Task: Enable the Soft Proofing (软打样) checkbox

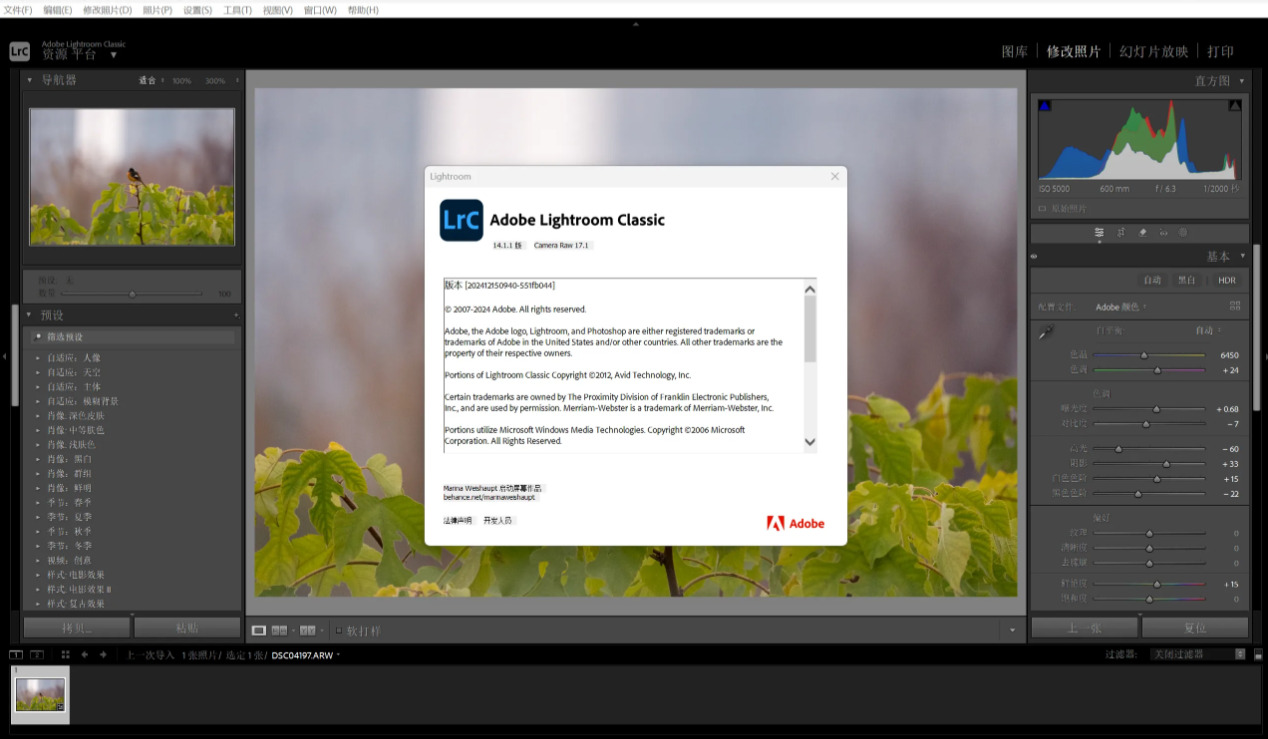Action: 339,630
